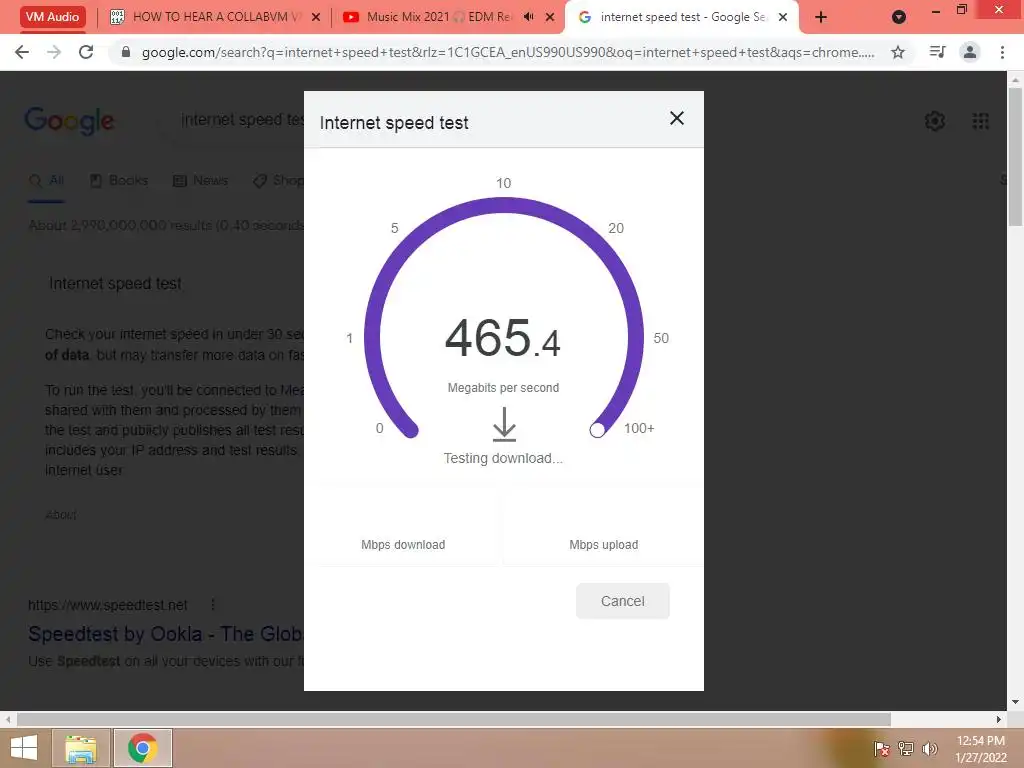The width and height of the screenshot is (1024, 768).
Task: Click the Testing download status text
Action: point(503,458)
